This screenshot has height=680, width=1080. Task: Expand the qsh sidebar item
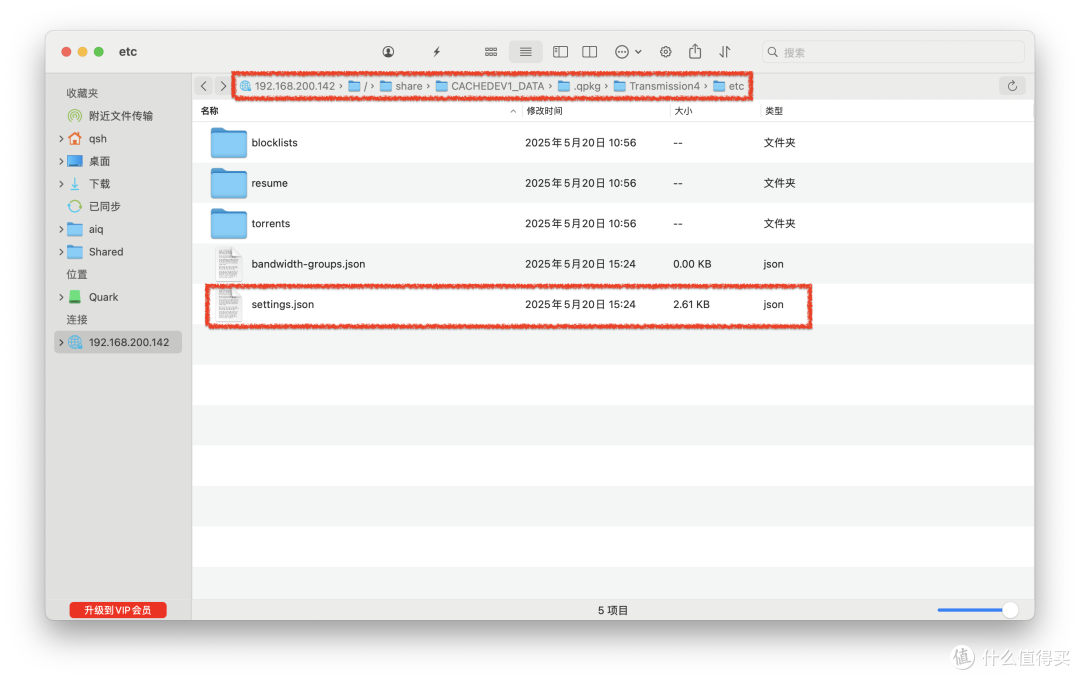pos(61,138)
